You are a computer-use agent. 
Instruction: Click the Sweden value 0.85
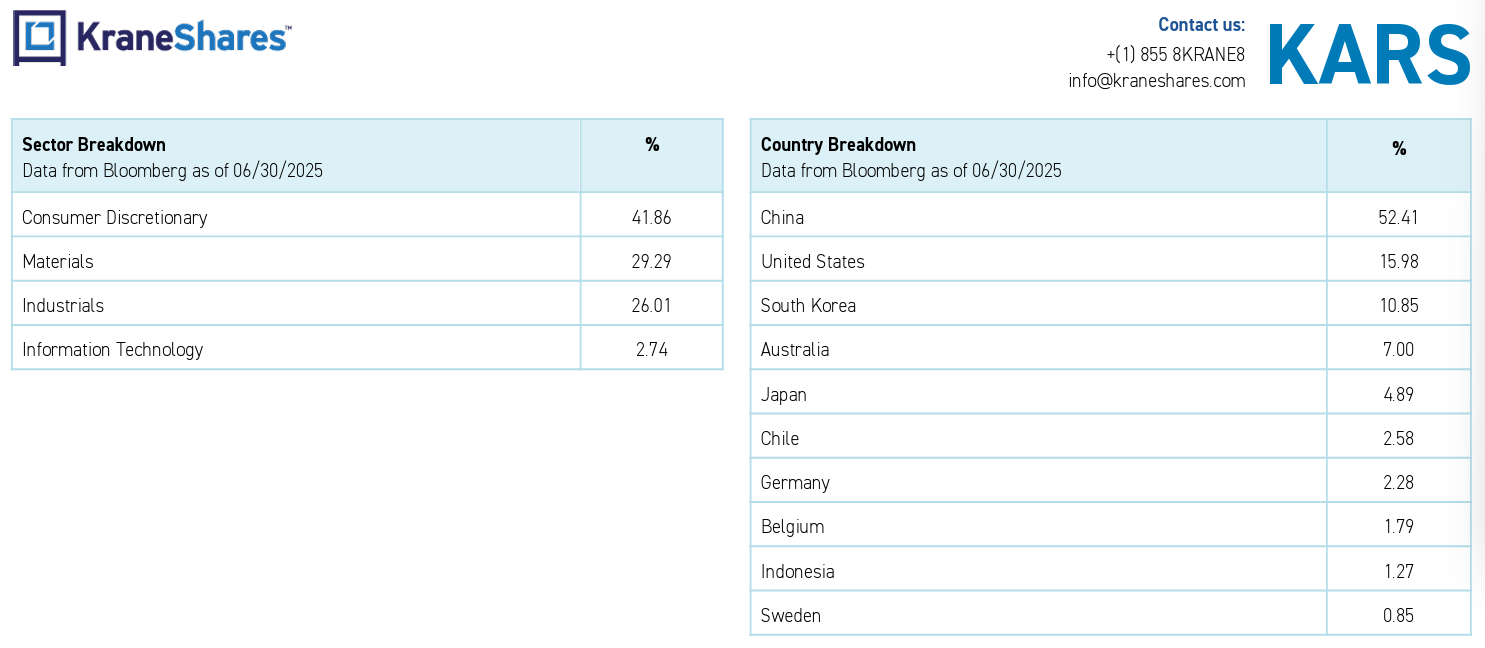[1399, 616]
